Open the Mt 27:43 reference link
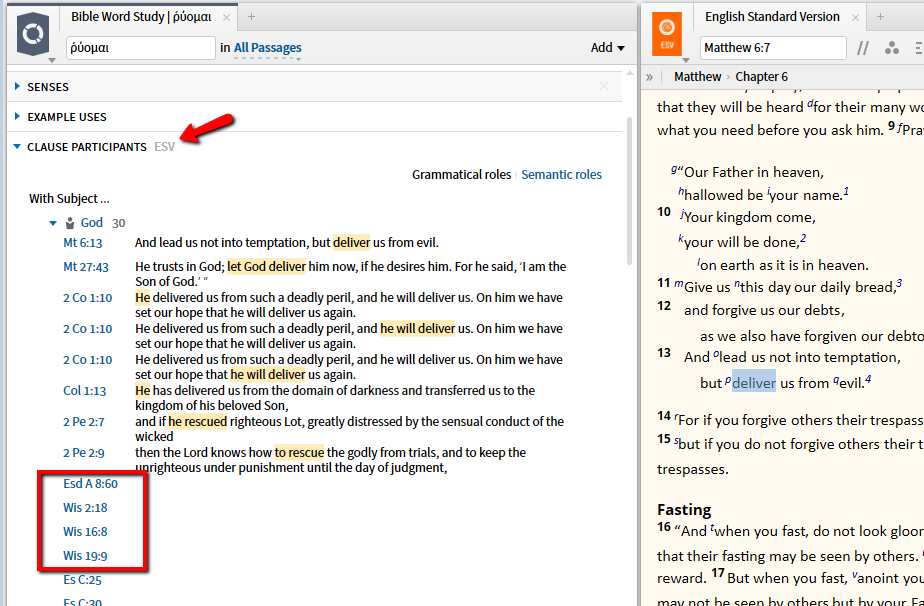The image size is (924, 606). coord(86,267)
